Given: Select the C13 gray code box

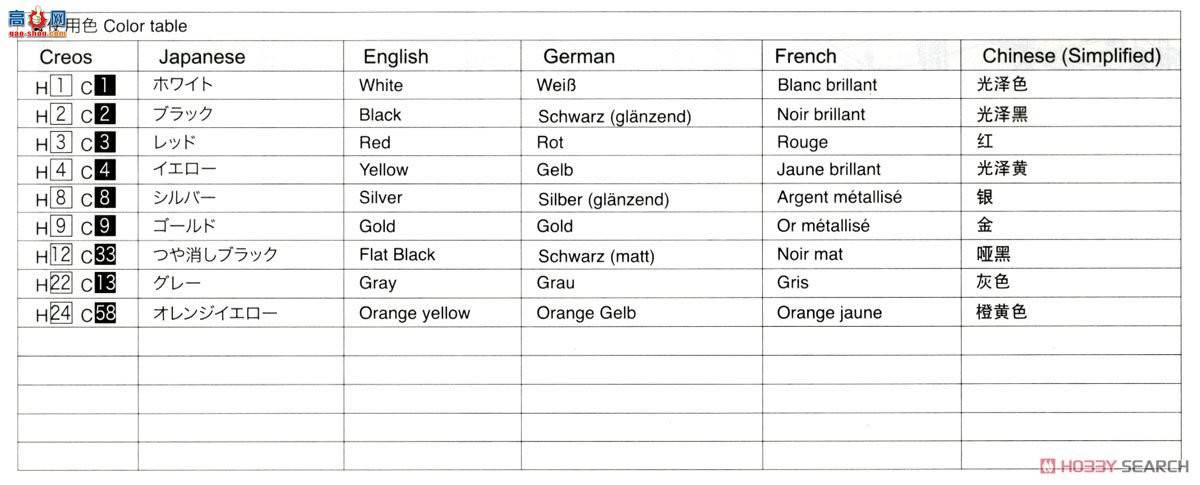Looking at the screenshot, I should pyautogui.click(x=105, y=284).
